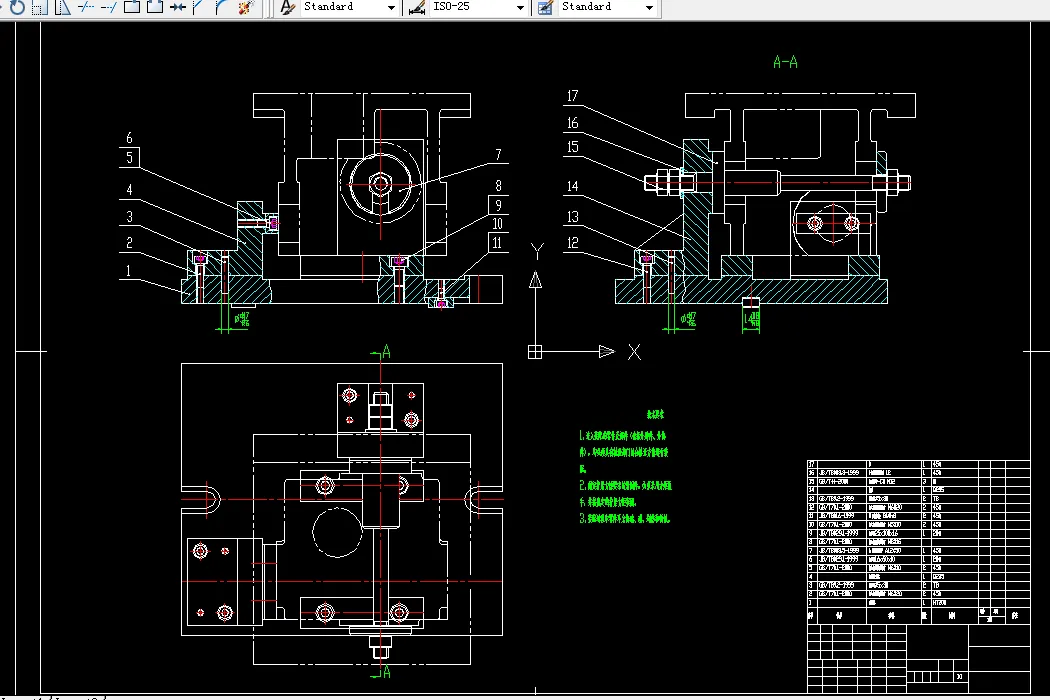Select the Trim tool
1050x700 pixels.
coord(86,7)
